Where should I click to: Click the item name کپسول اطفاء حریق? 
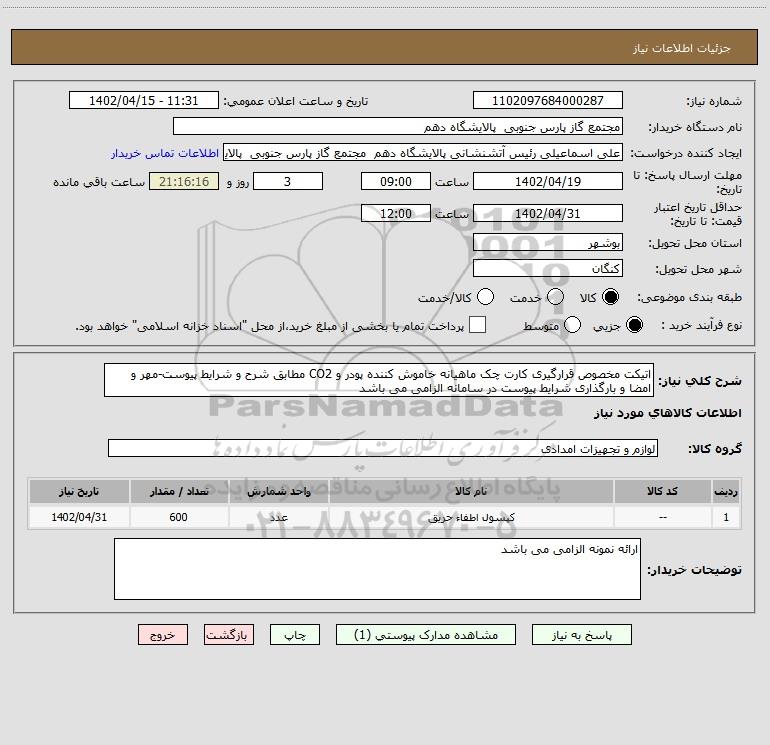[x=471, y=518]
